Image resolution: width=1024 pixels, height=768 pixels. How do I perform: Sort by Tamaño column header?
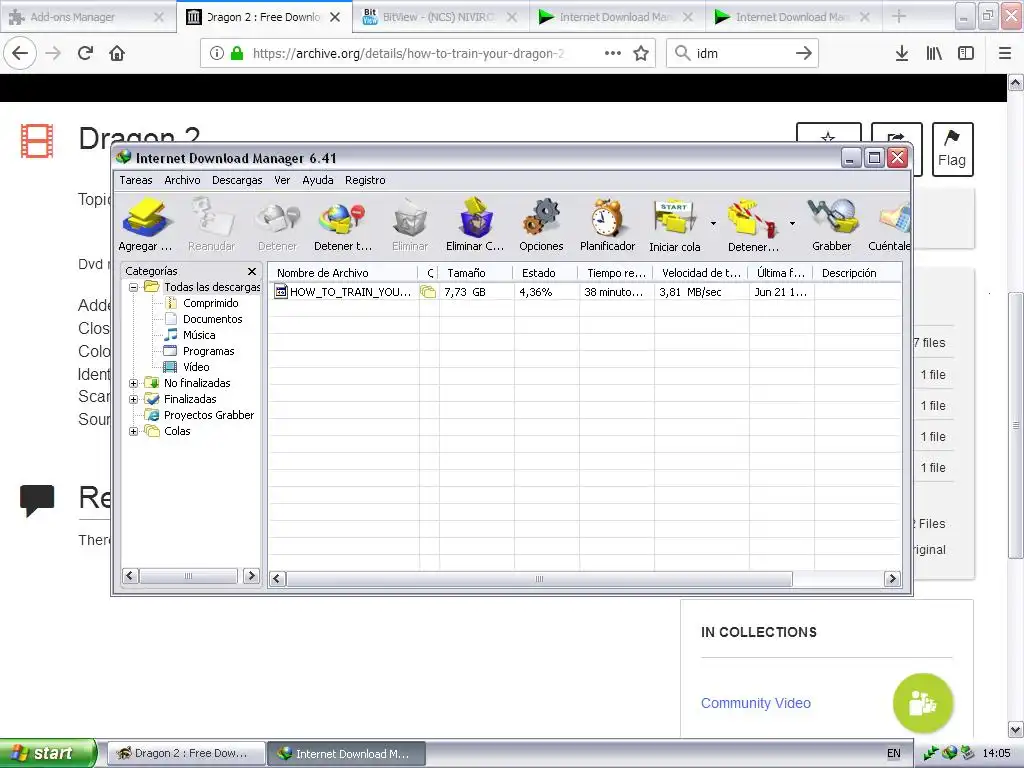pyautogui.click(x=475, y=273)
